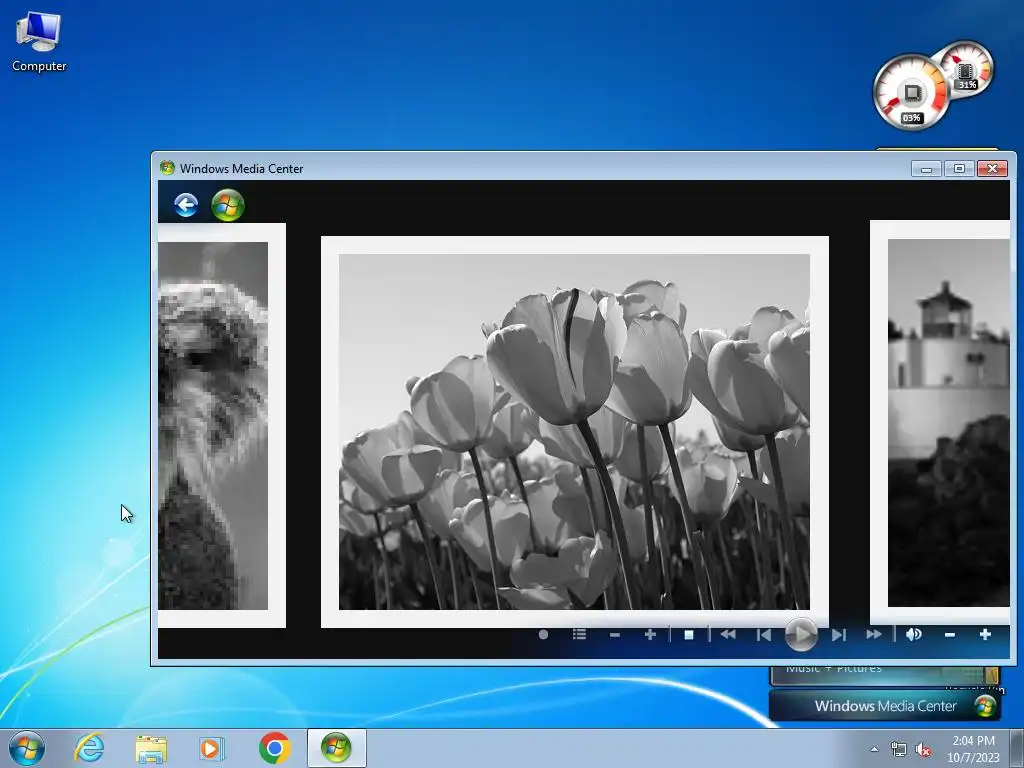
Task: Click Show Desktop strip at taskbar end
Action: pos(1017,748)
